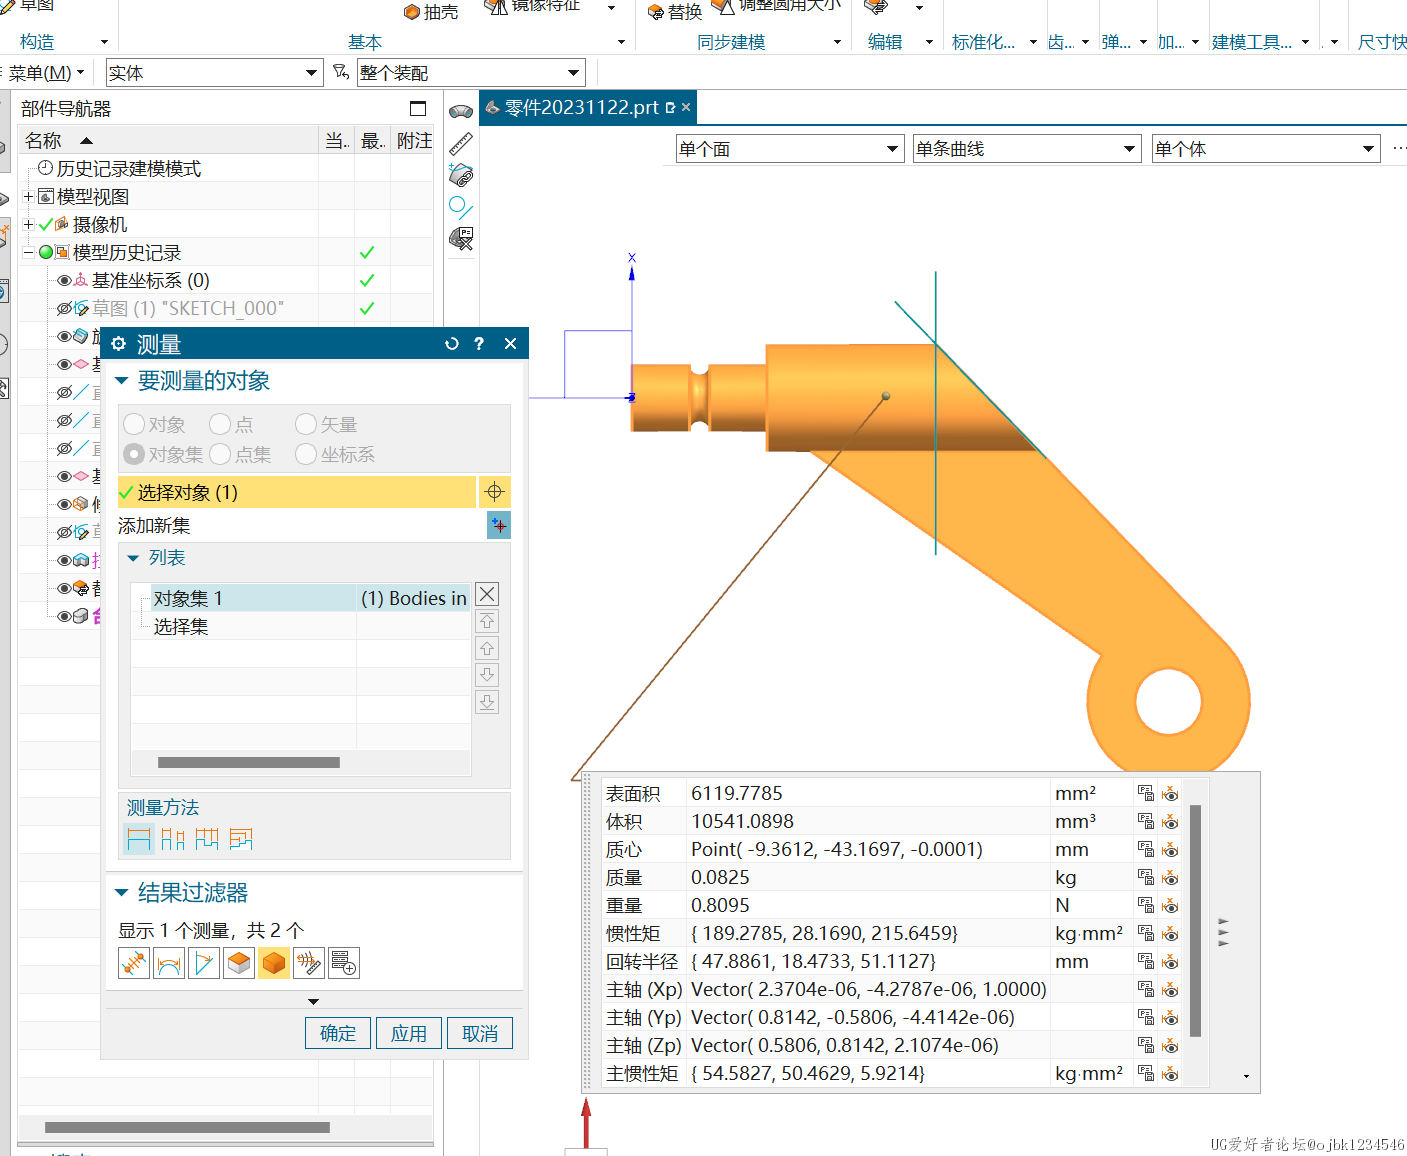Viewport: 1407px width, 1156px height.
Task: Toggle the highlighted body properties filter icon
Action: [x=274, y=963]
